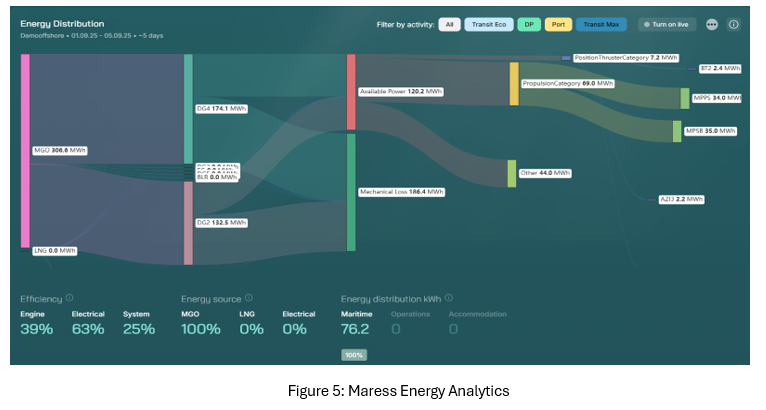The image size is (766, 410).
Task: Select the Transit Max filter
Action: pos(601,24)
